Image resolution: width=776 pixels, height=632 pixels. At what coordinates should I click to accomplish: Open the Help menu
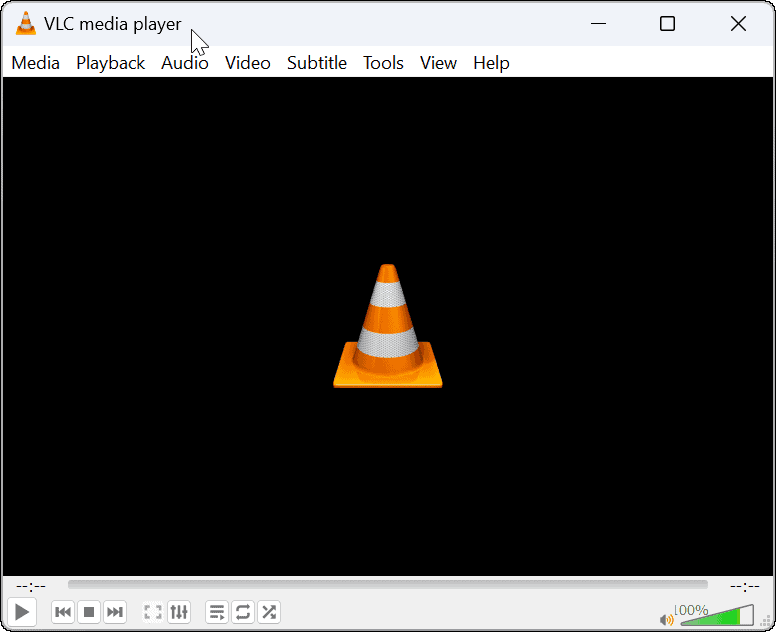coord(491,63)
